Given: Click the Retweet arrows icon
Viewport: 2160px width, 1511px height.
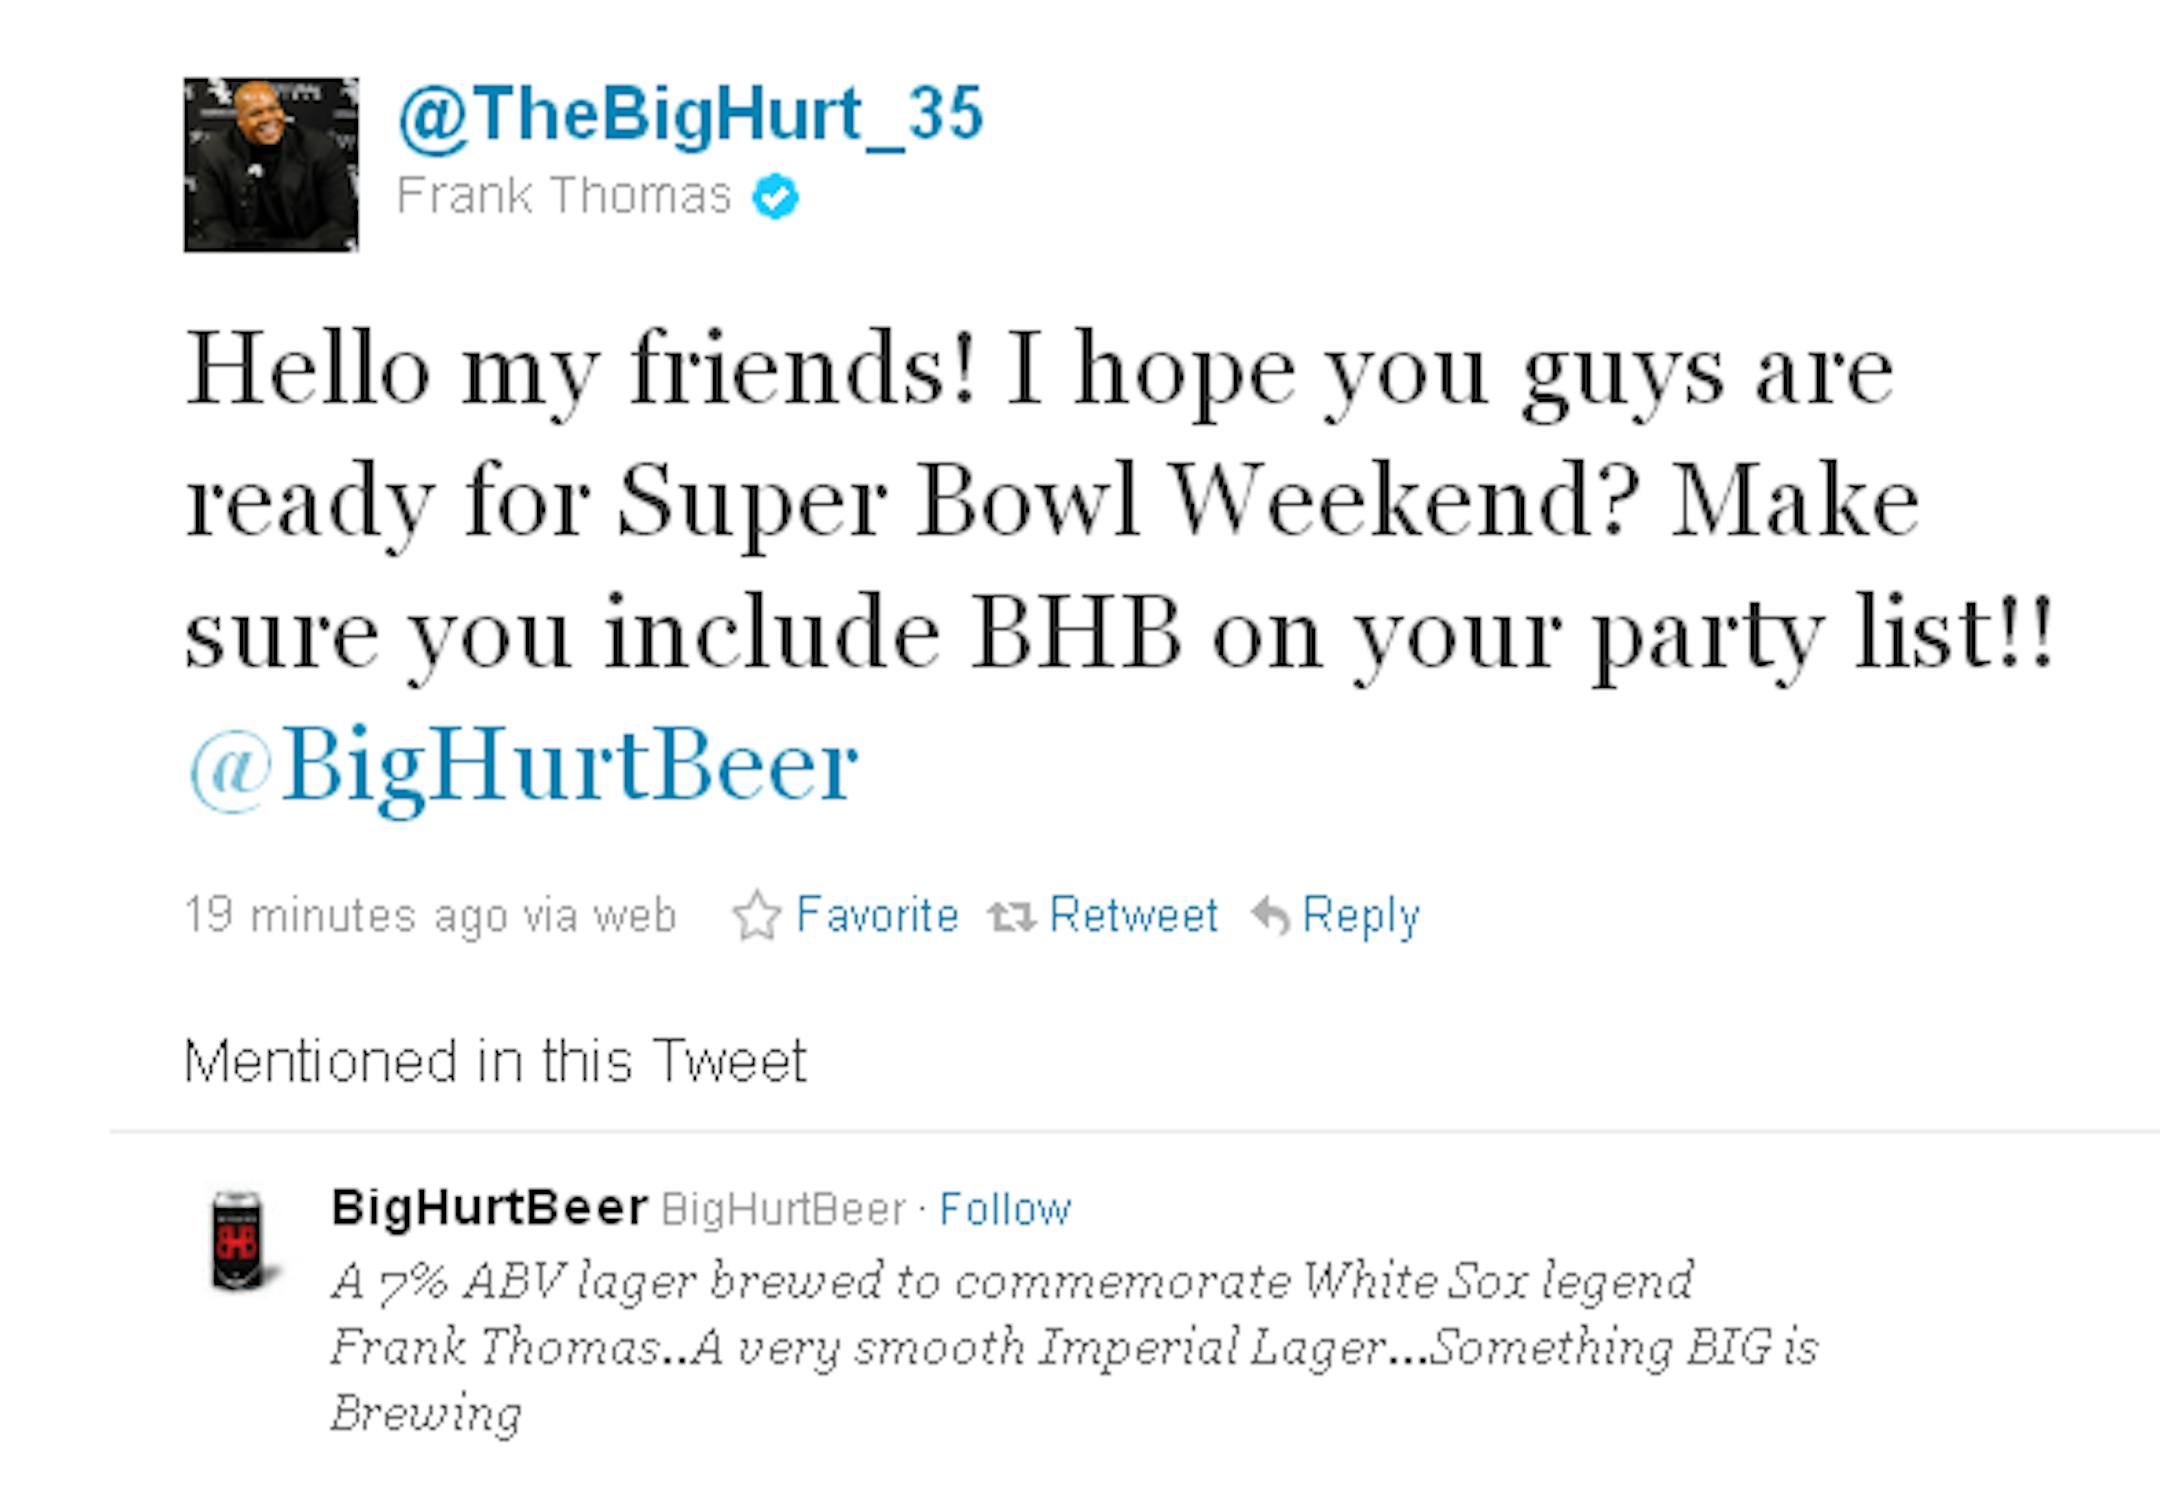Looking at the screenshot, I should pos(1011,916).
